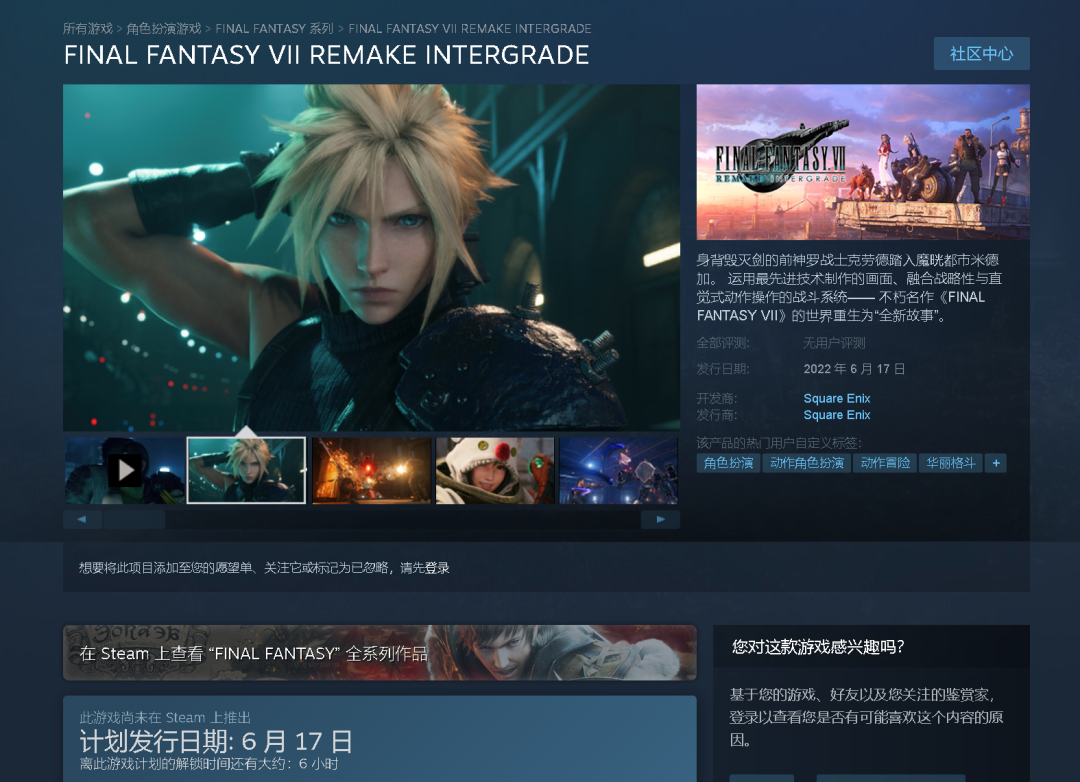Play the trailer video thumbnail
The image size is (1080, 782).
[x=125, y=471]
